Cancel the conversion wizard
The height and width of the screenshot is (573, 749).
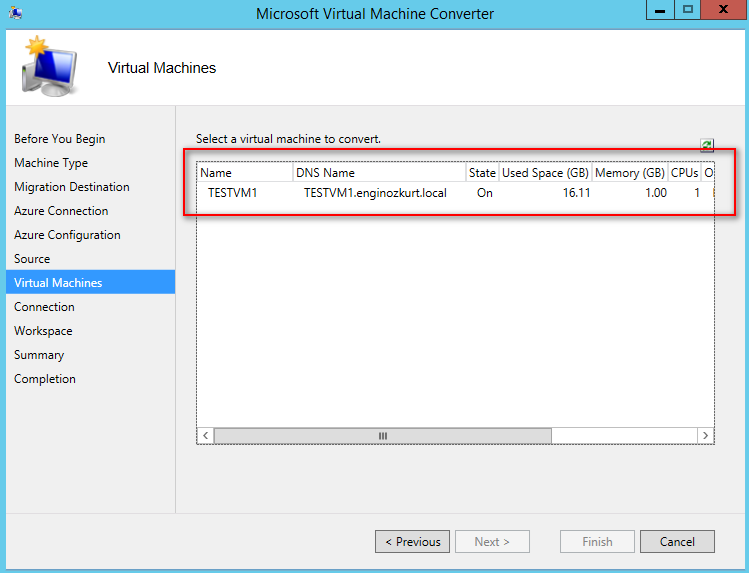point(677,541)
